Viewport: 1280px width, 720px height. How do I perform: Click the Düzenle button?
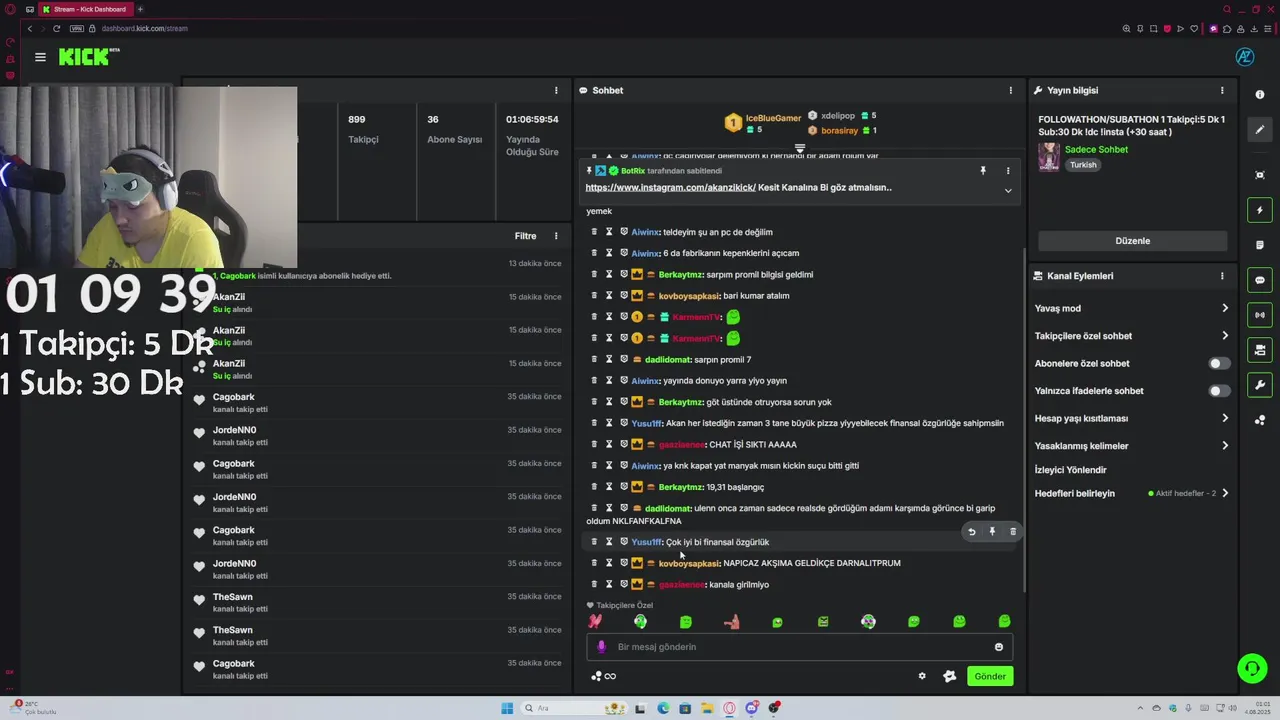click(x=1132, y=241)
